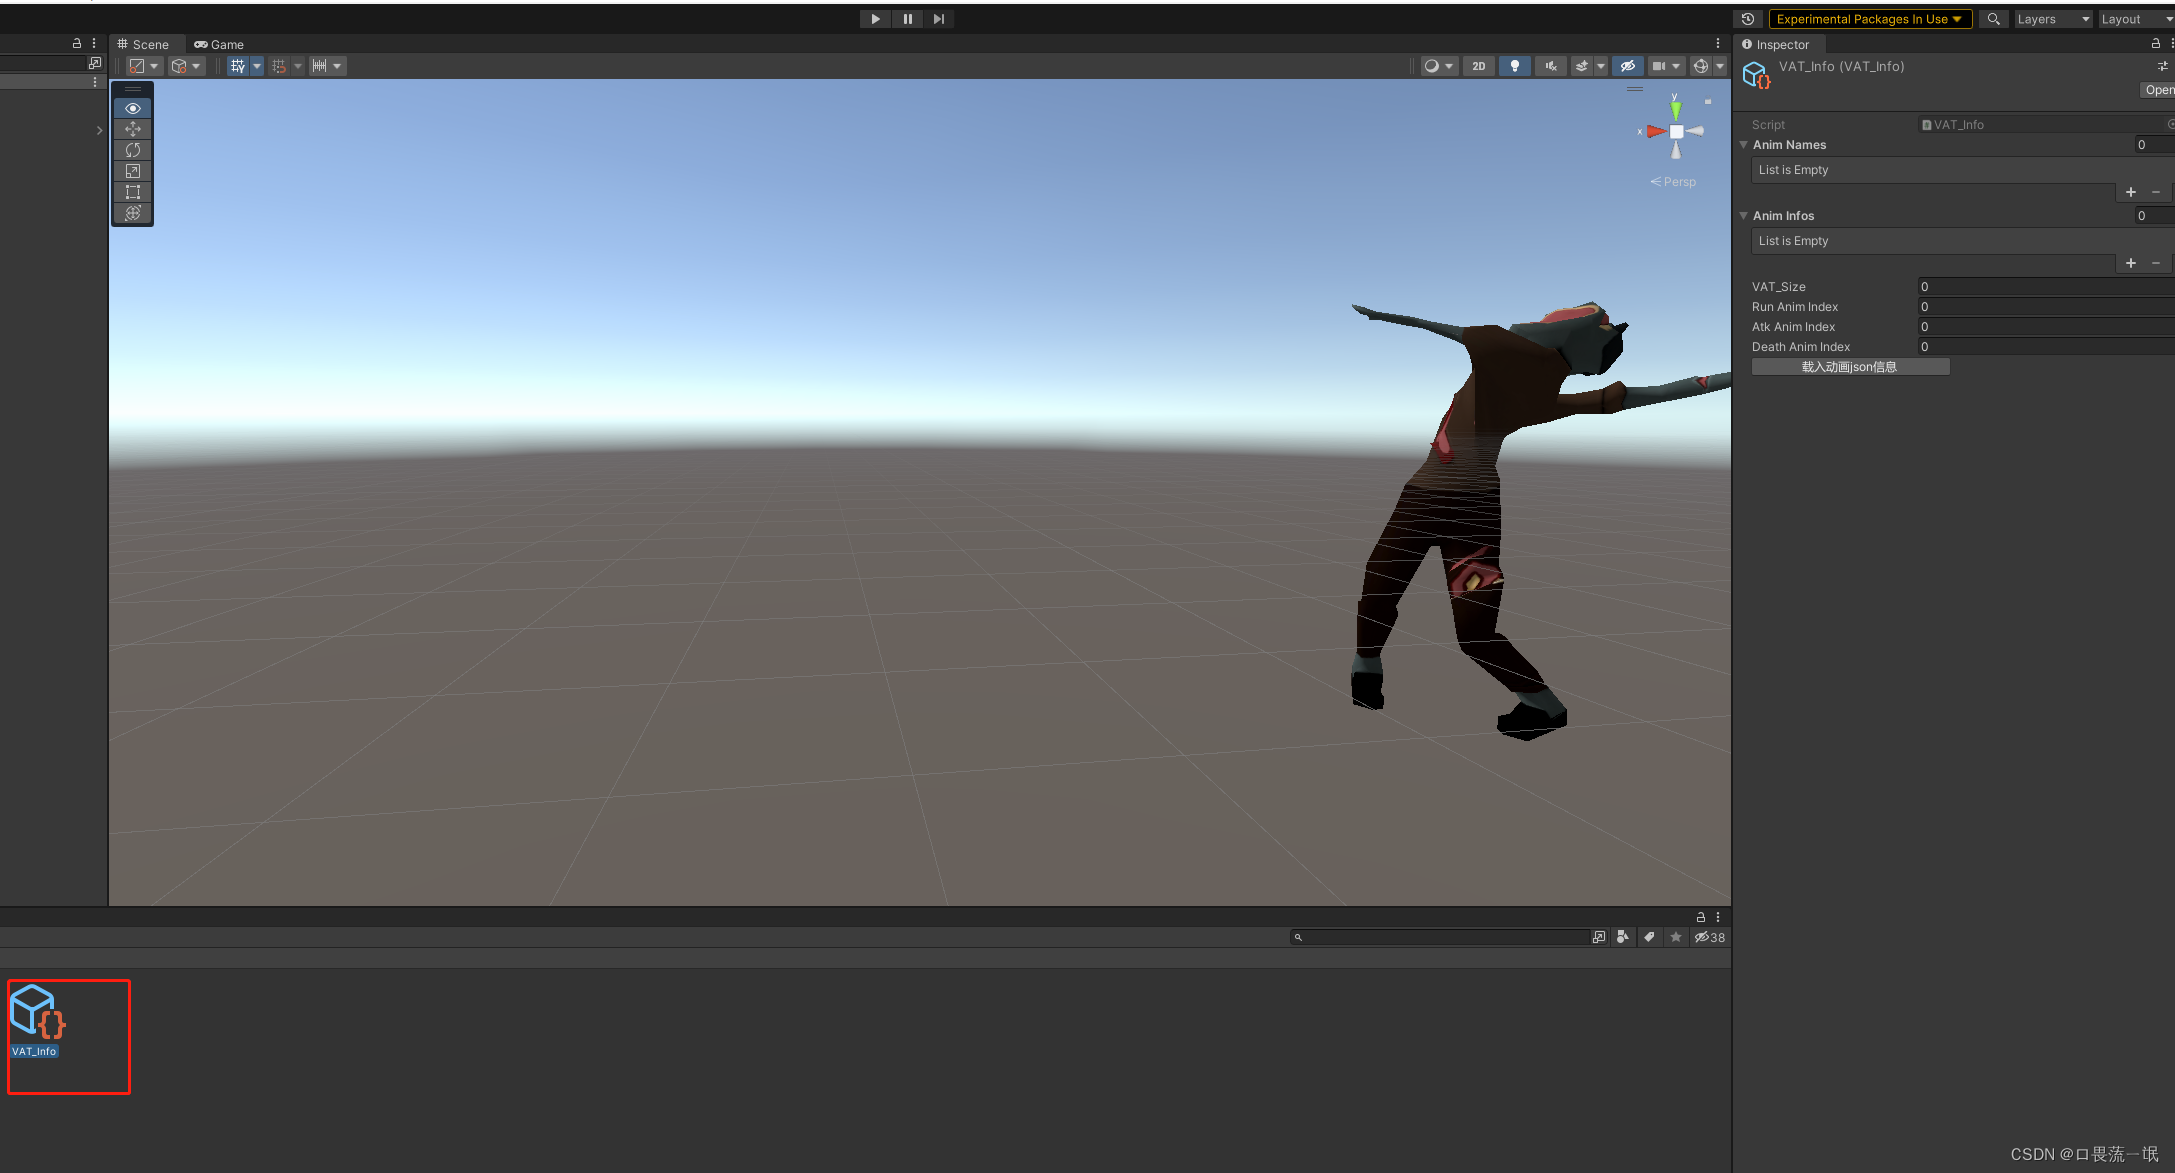Viewport: 2175px width, 1173px height.
Task: Click the Step frame button
Action: 938,19
